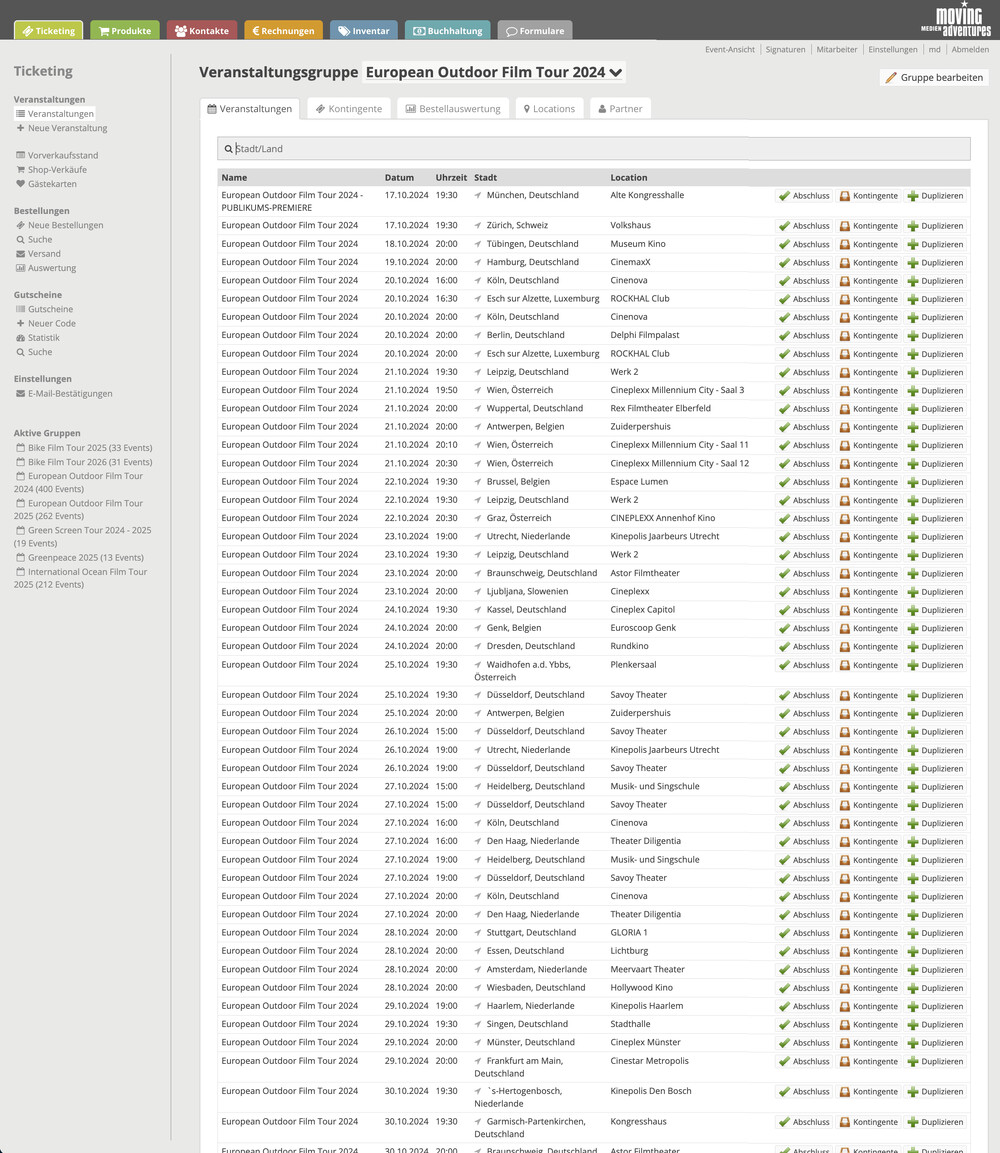This screenshot has width=1000, height=1153.
Task: Switch to the Bestellauswertung tab
Action: (x=452, y=109)
